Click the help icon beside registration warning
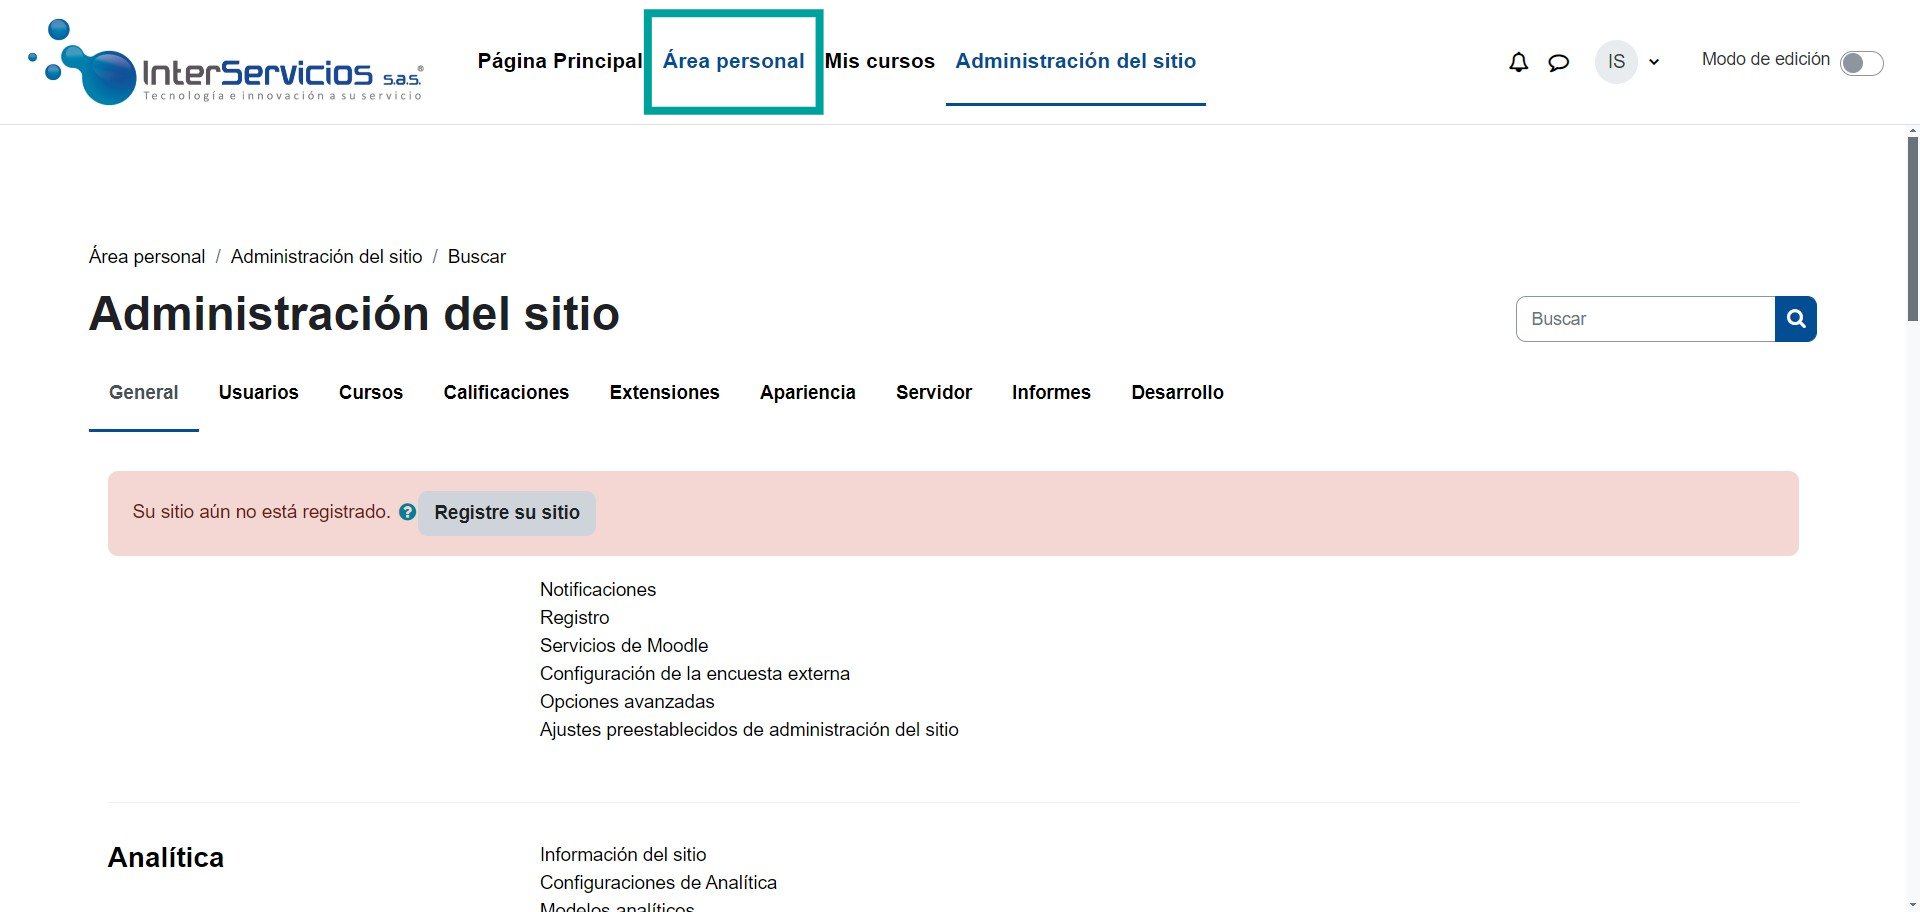The height and width of the screenshot is (912, 1920). [407, 512]
